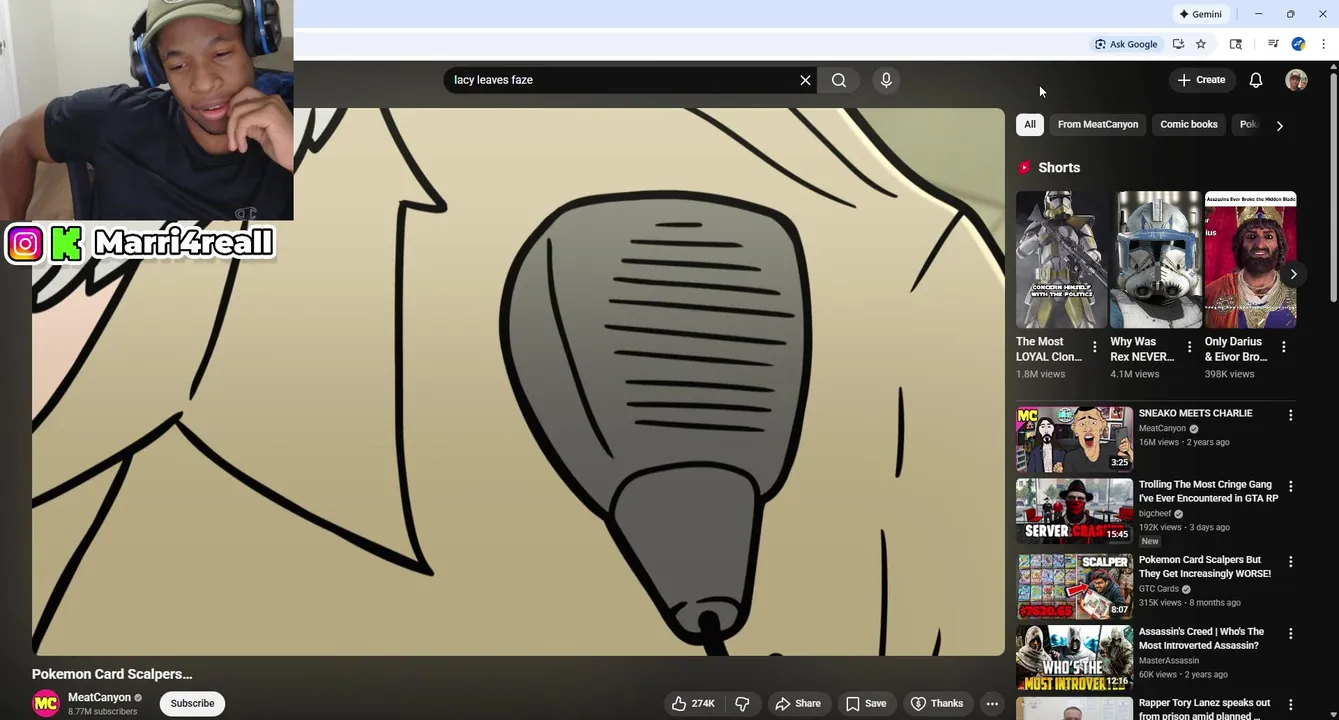
Task: Open options for Most LOYAL Clone short
Action: coord(1094,347)
